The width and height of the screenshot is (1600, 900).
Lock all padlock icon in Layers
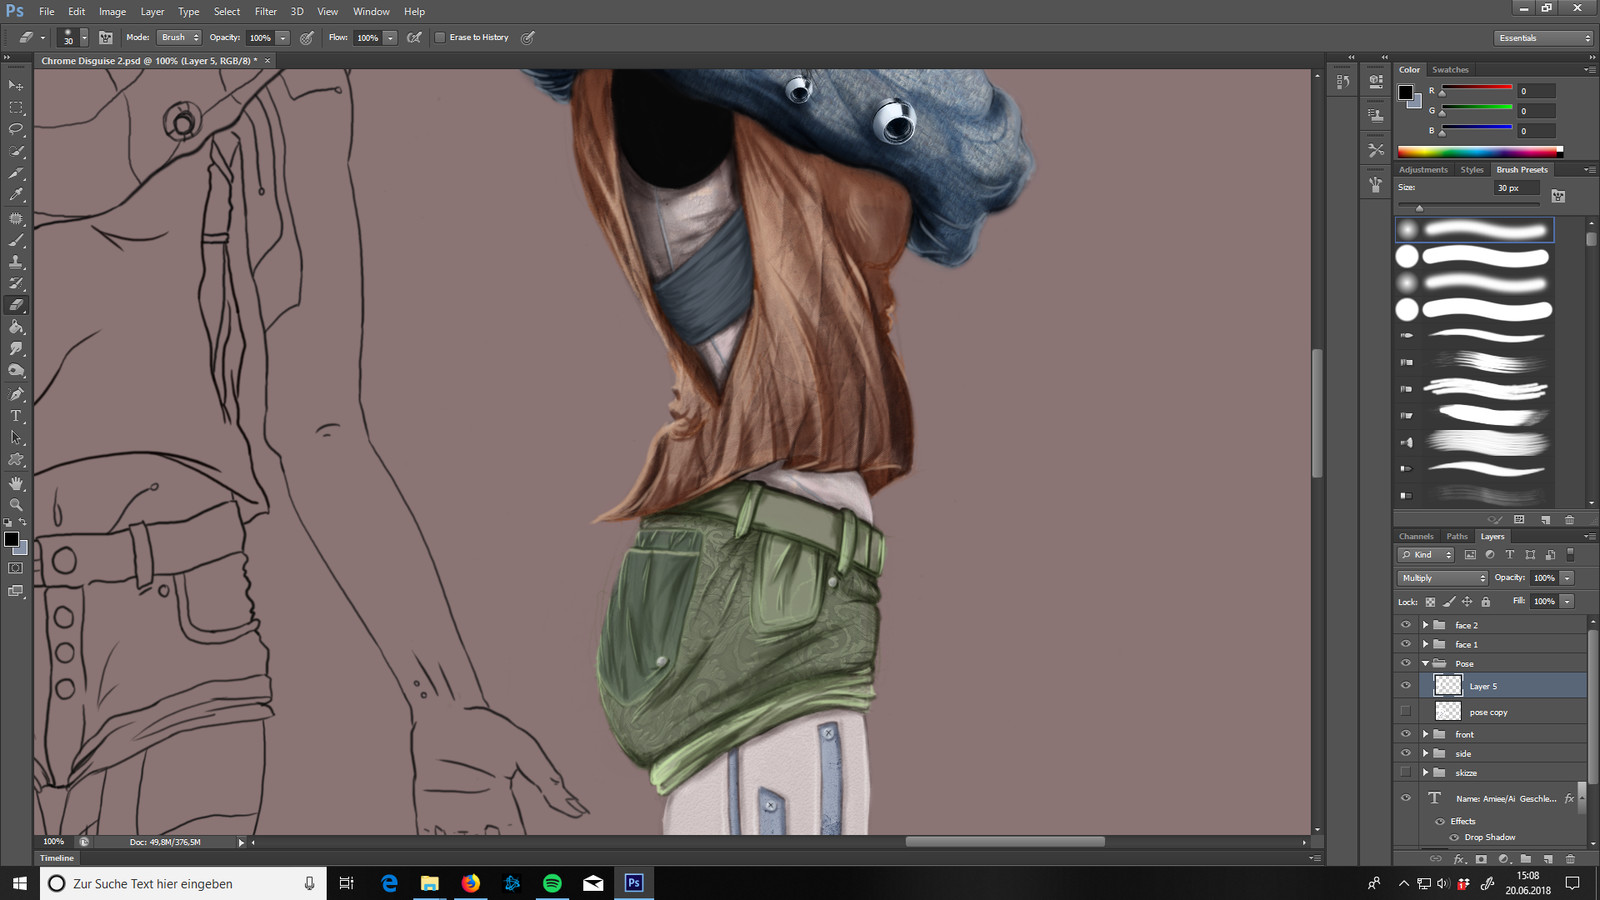coord(1486,602)
